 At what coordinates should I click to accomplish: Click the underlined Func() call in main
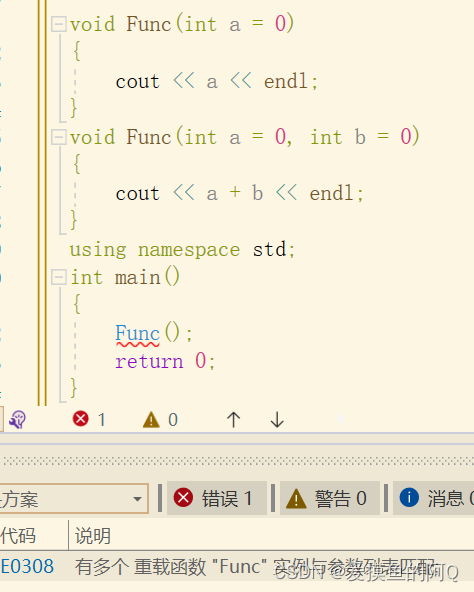pyautogui.click(x=154, y=333)
